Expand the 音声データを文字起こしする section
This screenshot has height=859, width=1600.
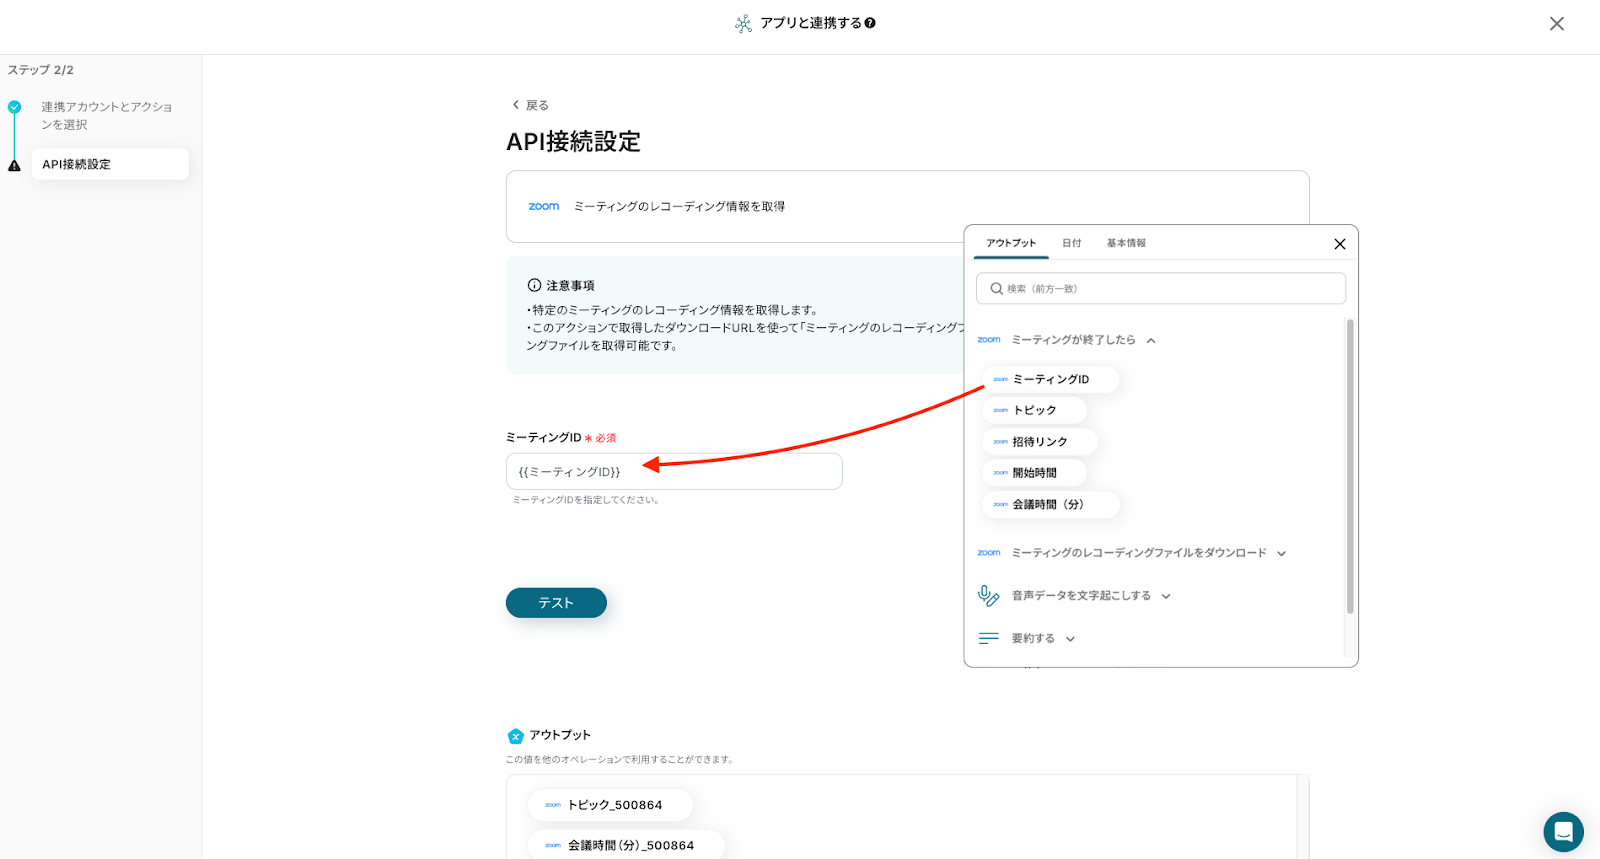pyautogui.click(x=1166, y=597)
